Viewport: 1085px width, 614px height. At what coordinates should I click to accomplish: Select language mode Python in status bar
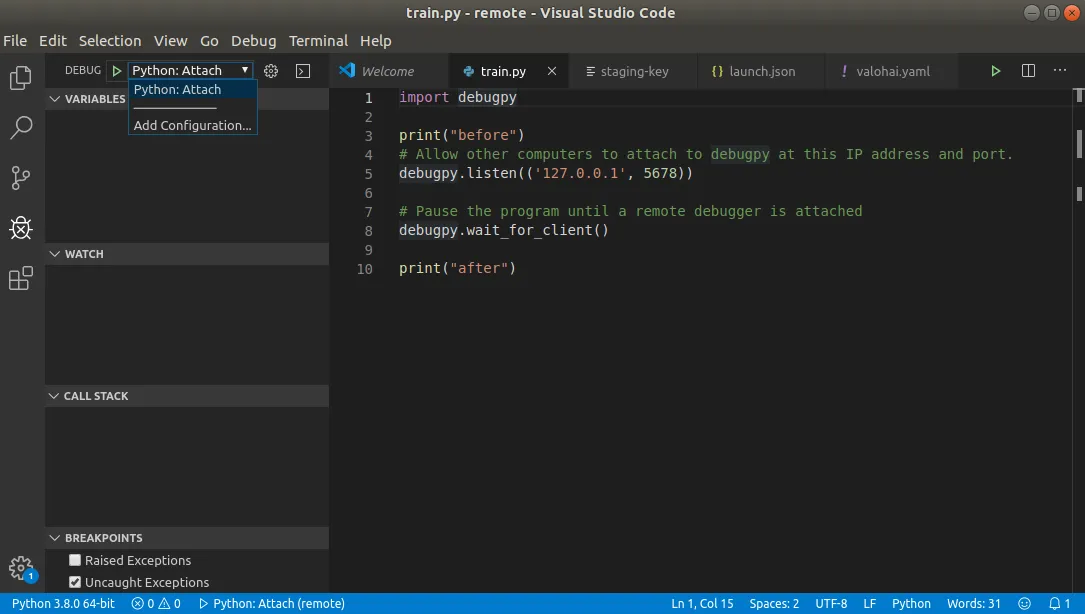(x=911, y=604)
